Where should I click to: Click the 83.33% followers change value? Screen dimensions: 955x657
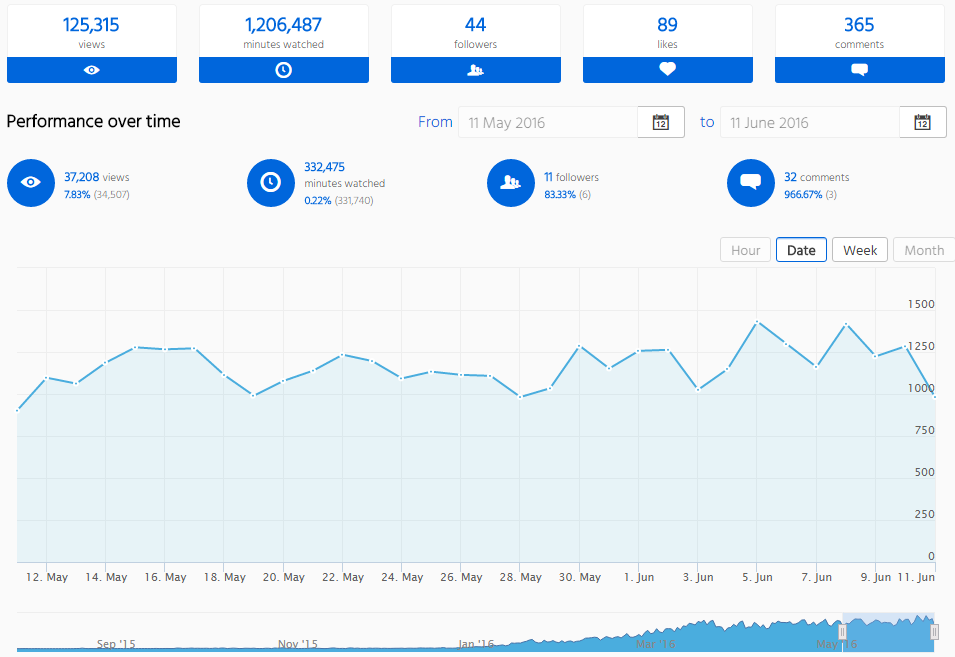pyautogui.click(x=560, y=195)
